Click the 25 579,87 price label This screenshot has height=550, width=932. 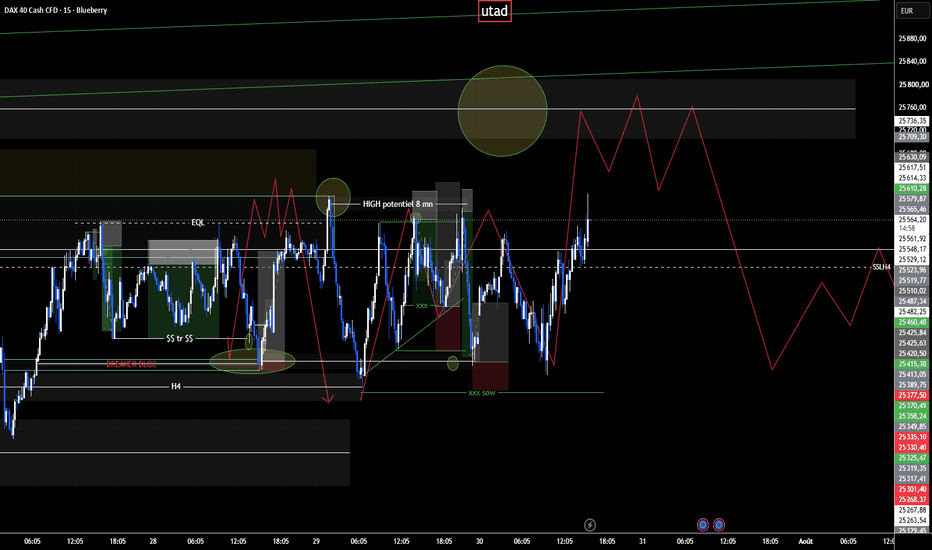(x=912, y=199)
